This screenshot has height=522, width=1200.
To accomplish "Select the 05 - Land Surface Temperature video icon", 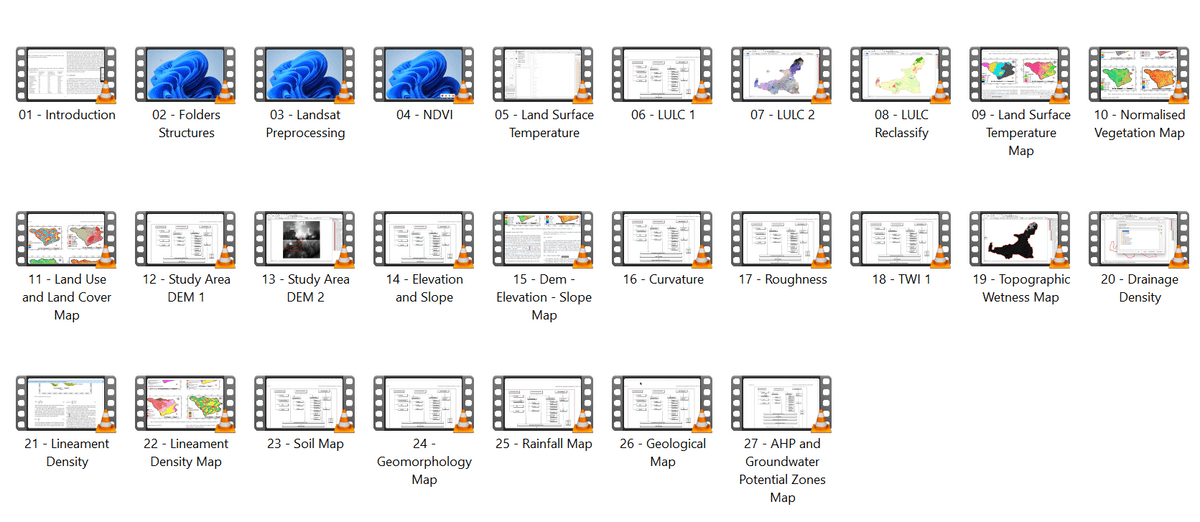I will (x=544, y=75).
